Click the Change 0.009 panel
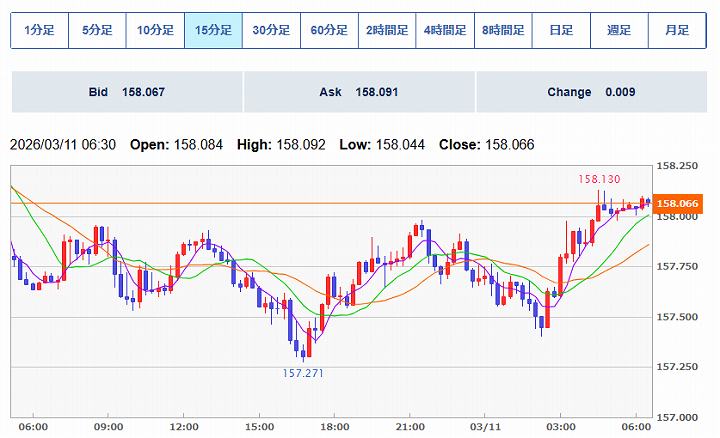This screenshot has width=720, height=438. click(592, 92)
